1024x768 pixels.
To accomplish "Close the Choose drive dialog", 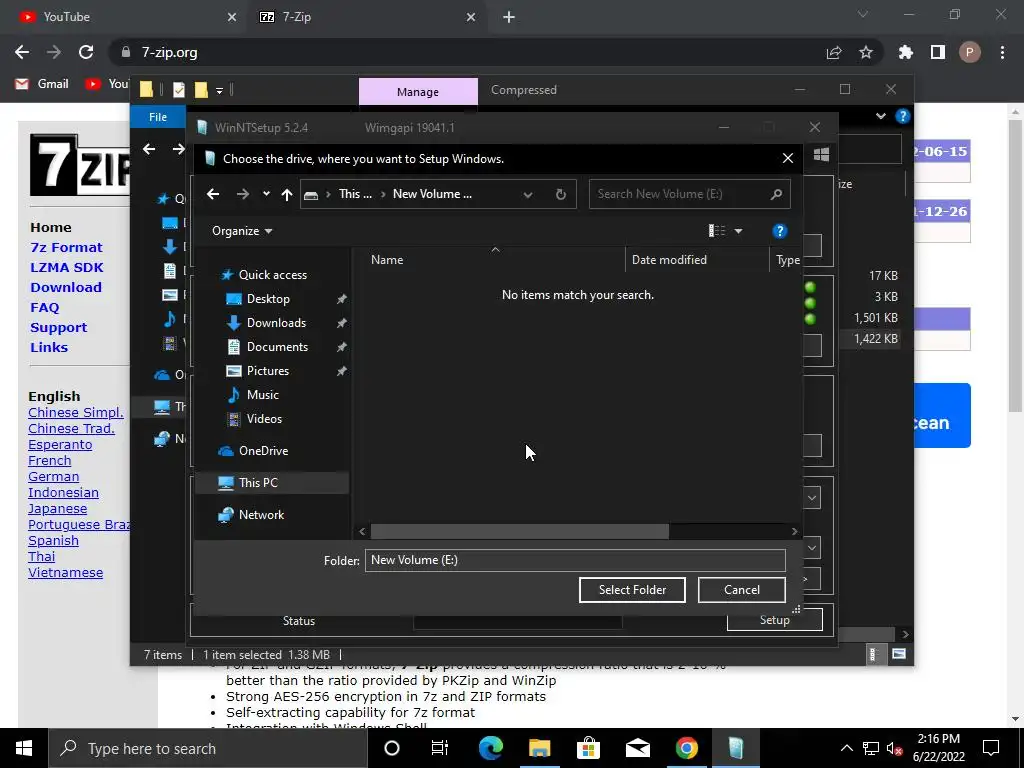I will (x=788, y=159).
